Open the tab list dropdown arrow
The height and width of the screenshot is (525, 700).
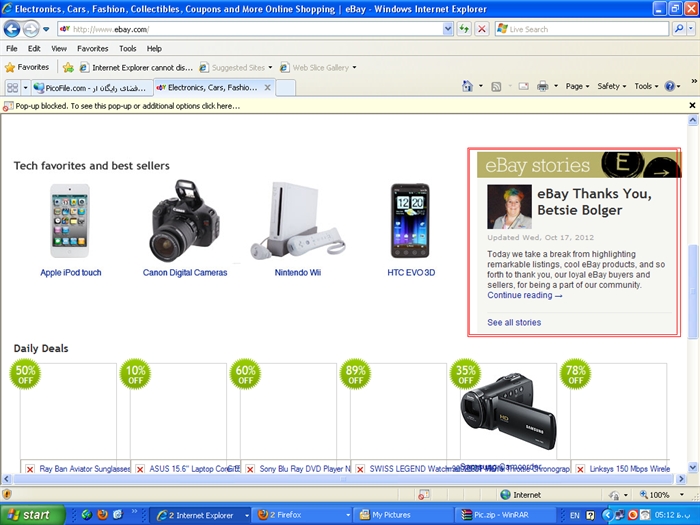[25, 88]
